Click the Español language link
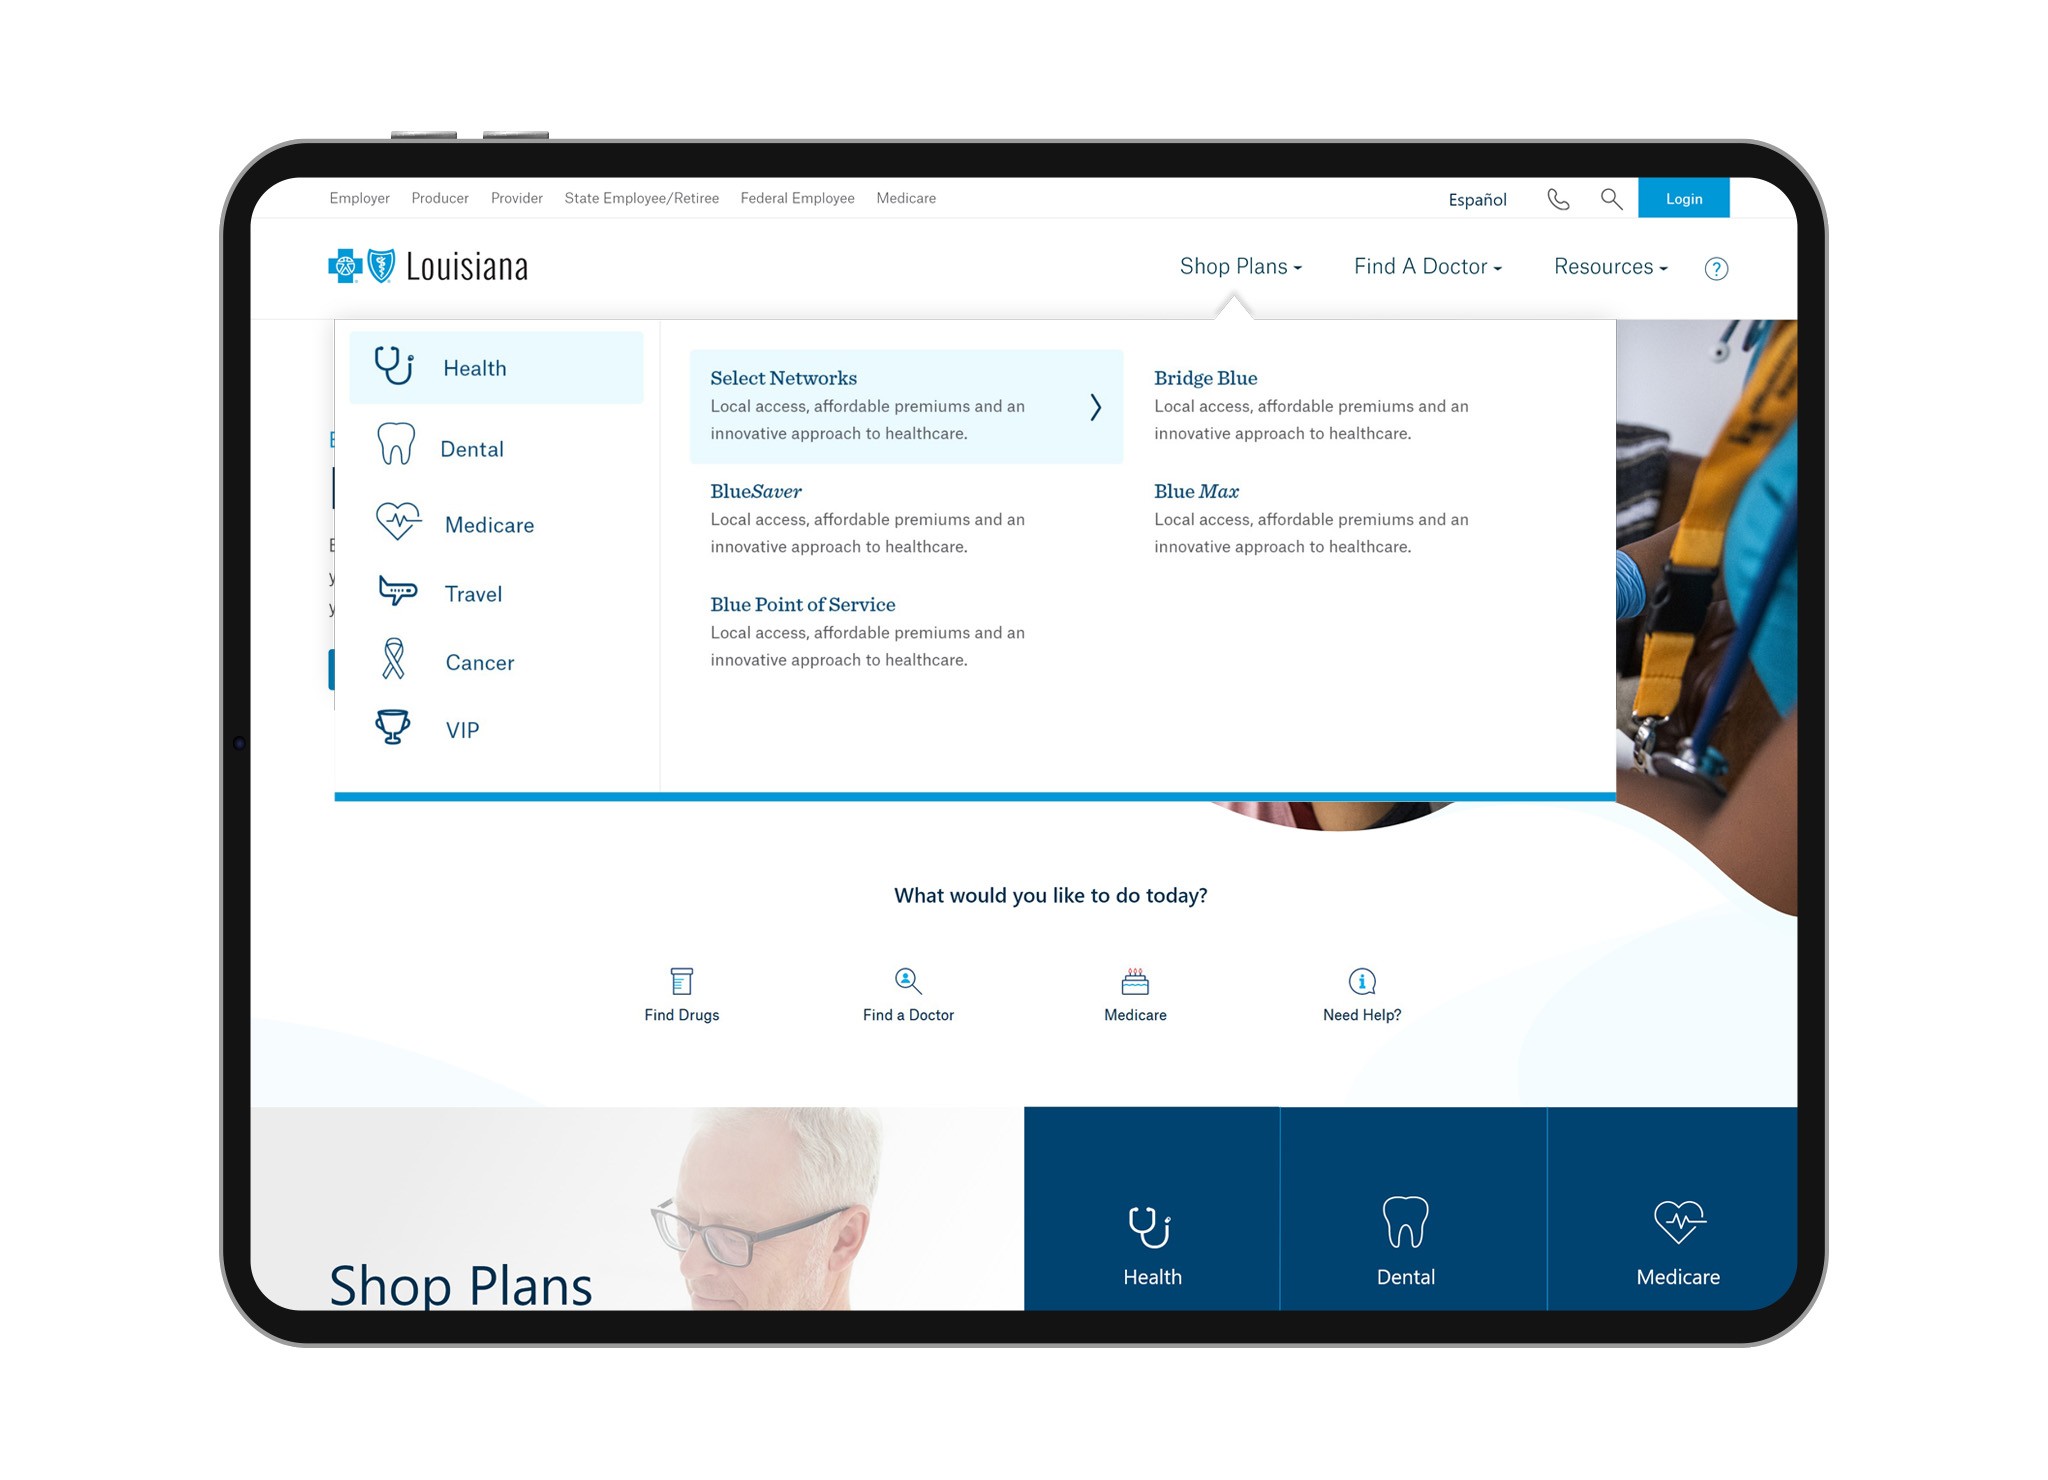The width and height of the screenshot is (2048, 1480). click(x=1477, y=197)
